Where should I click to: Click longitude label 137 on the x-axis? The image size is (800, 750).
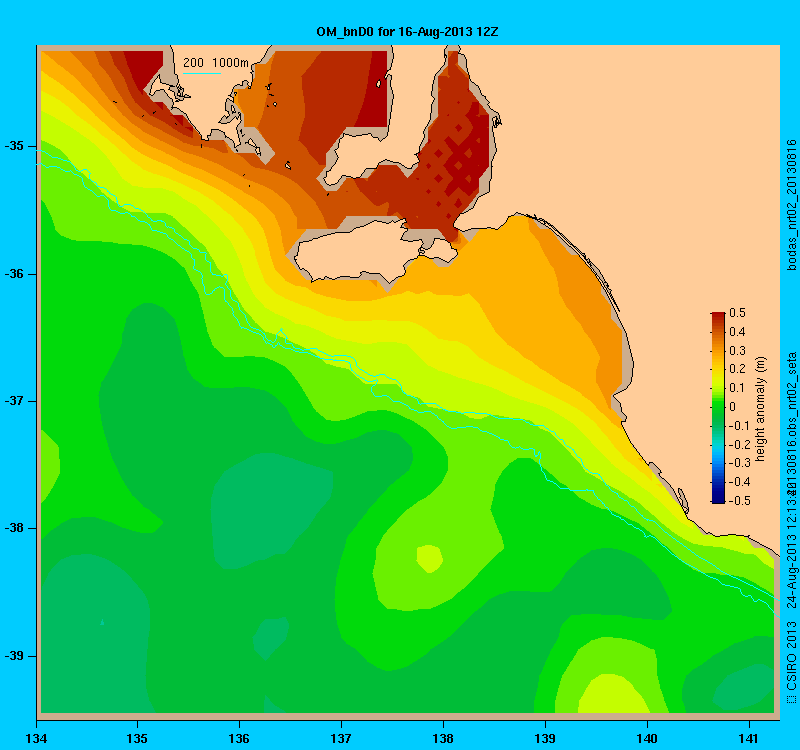[x=341, y=739]
